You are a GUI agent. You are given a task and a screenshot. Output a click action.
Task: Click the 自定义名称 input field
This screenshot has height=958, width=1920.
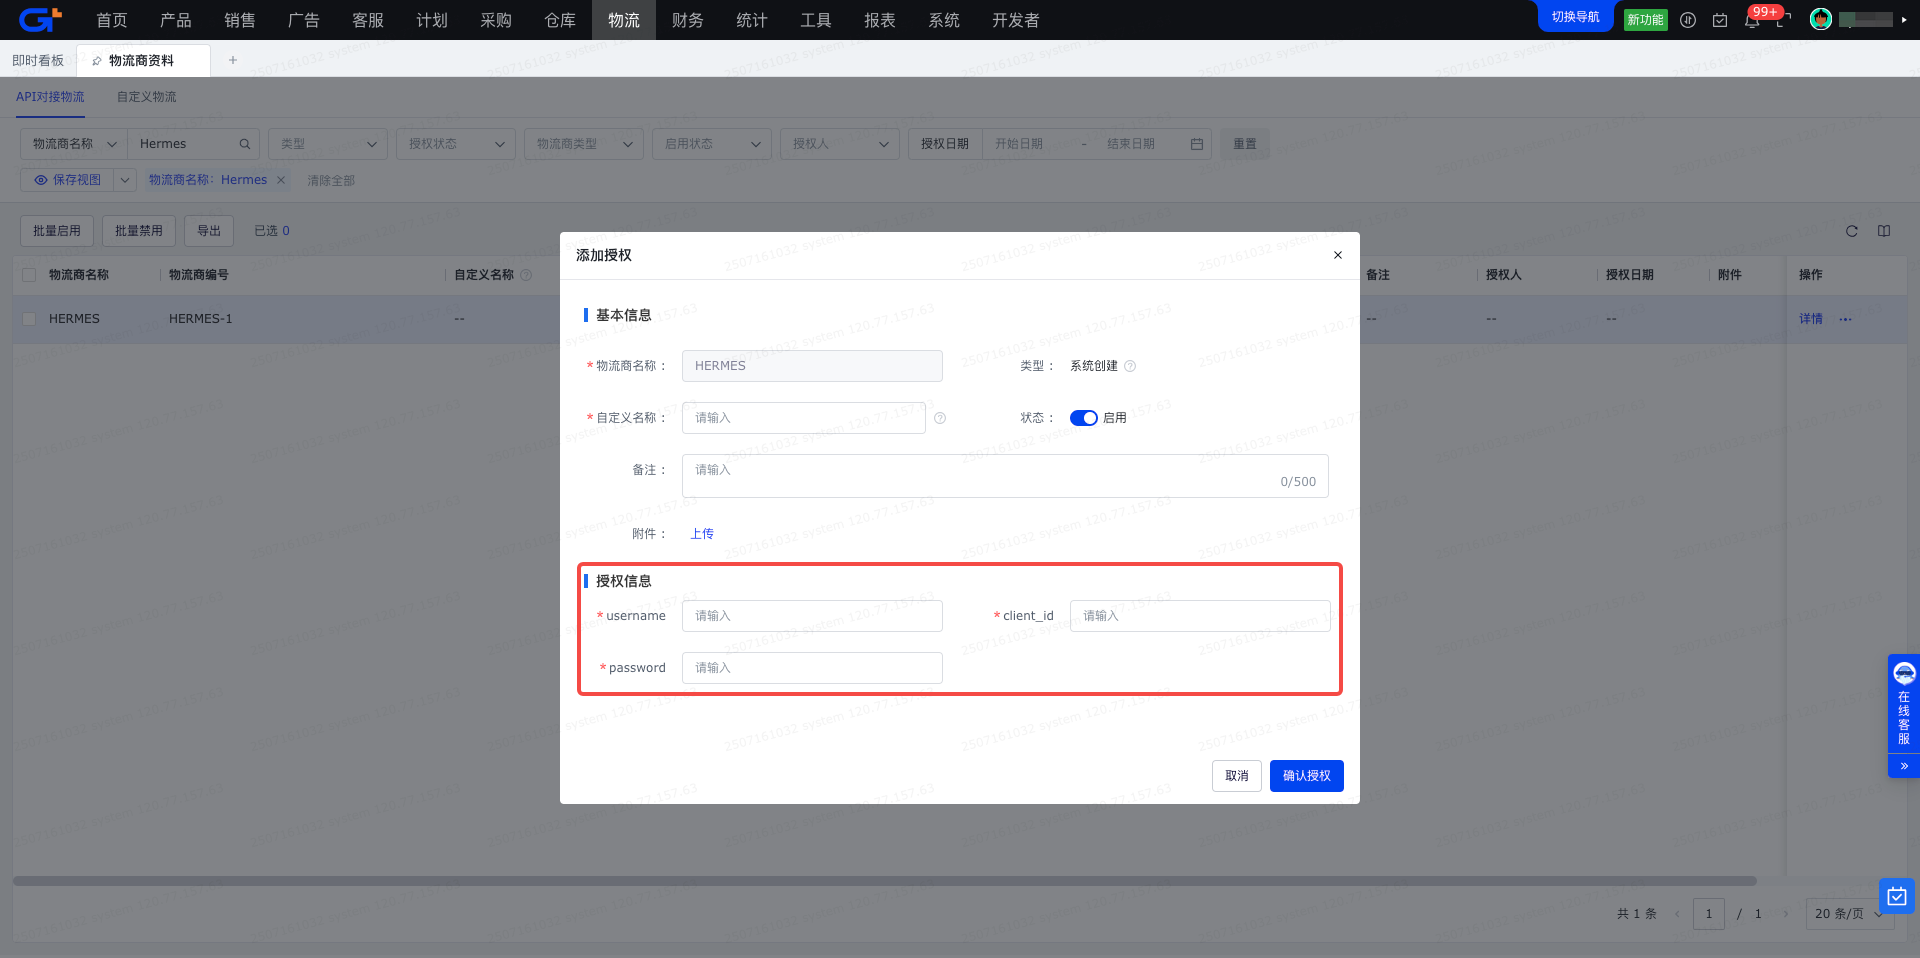[804, 418]
